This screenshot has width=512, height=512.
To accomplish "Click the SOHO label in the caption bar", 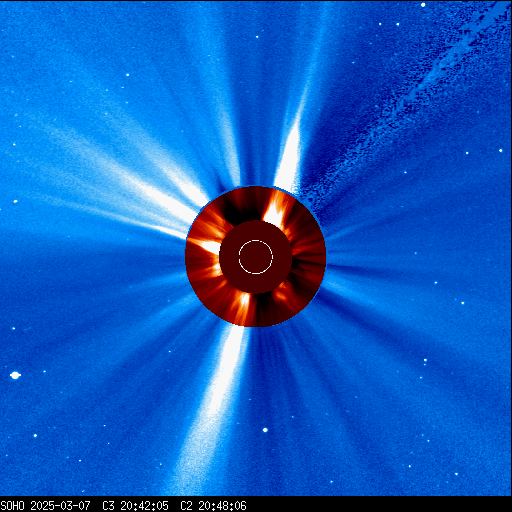I will 12,506.
